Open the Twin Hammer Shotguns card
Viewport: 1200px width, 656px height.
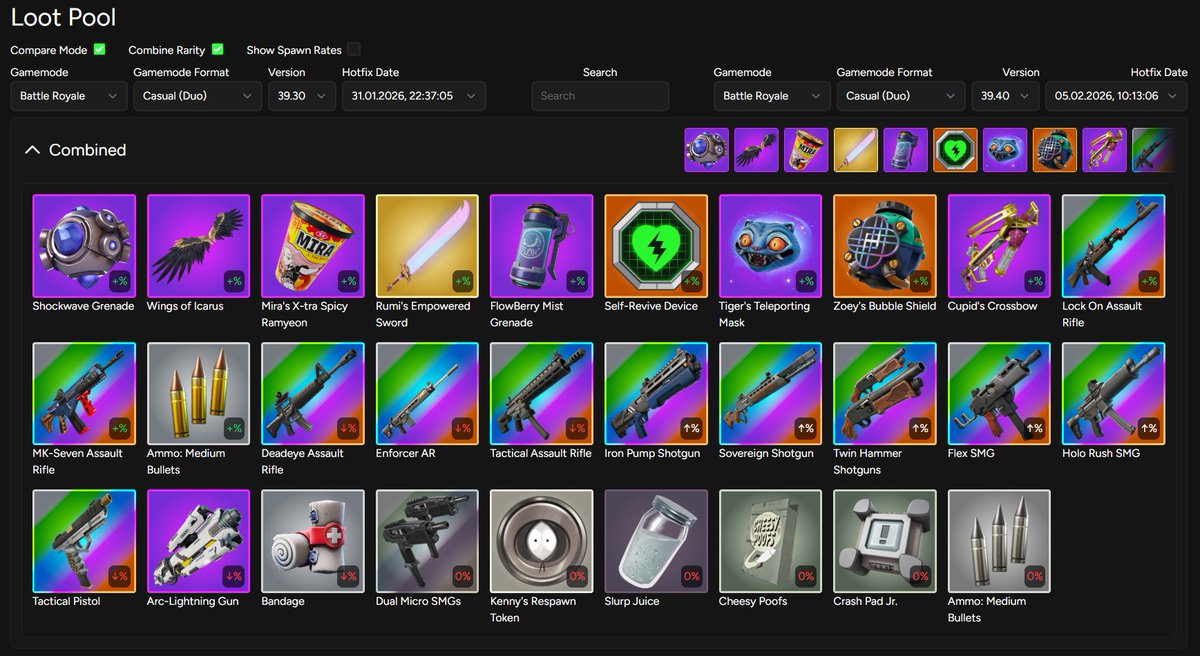885,394
